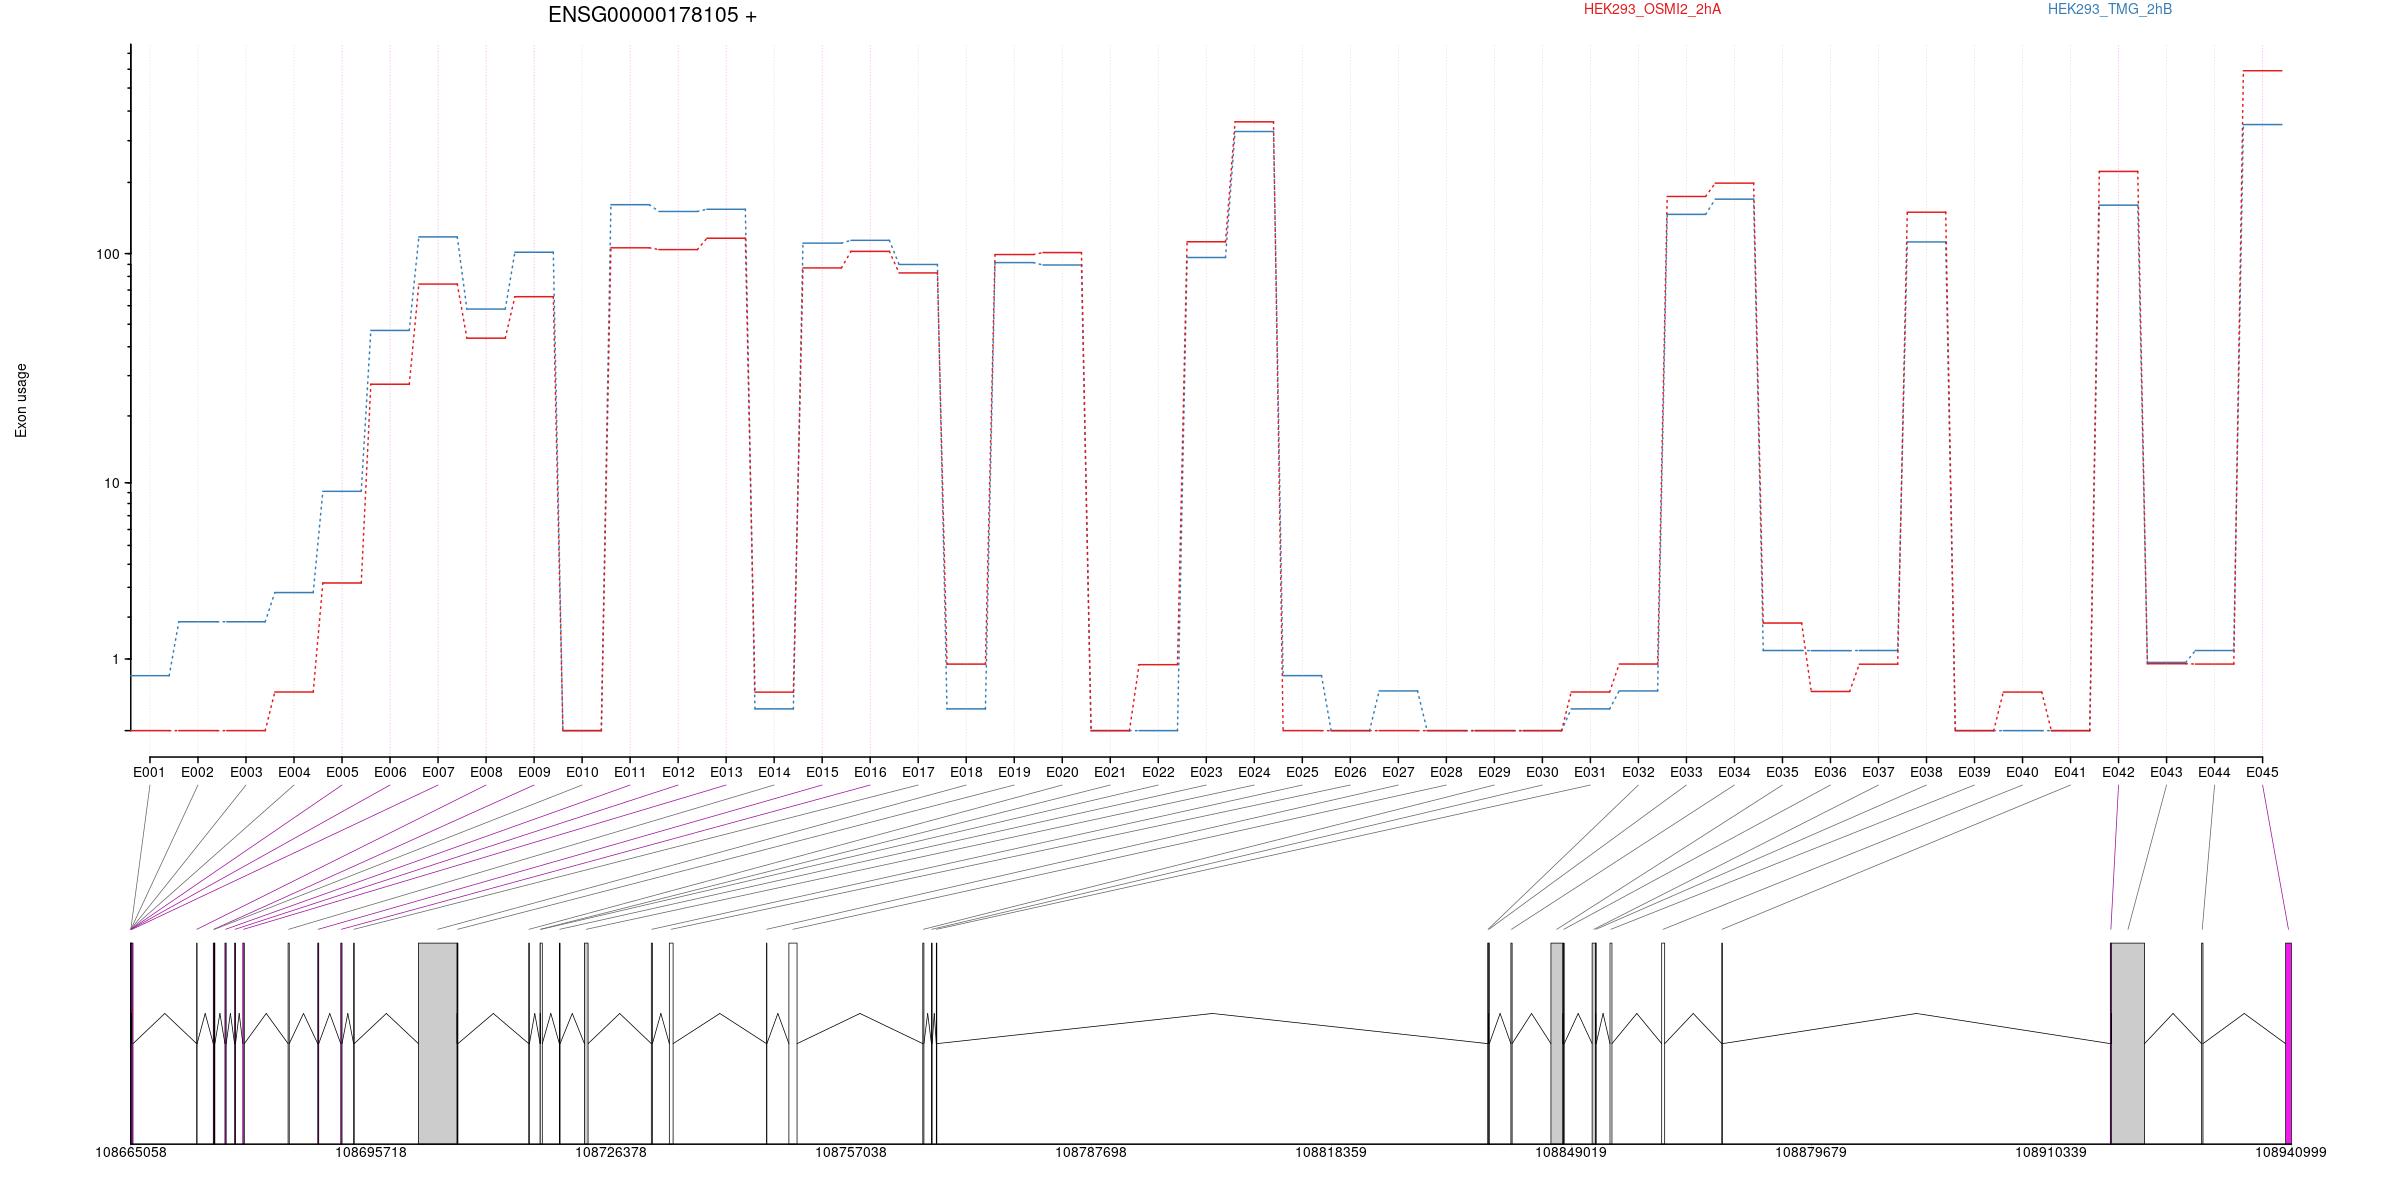
Task: Click exon label E024
Action: (1254, 772)
